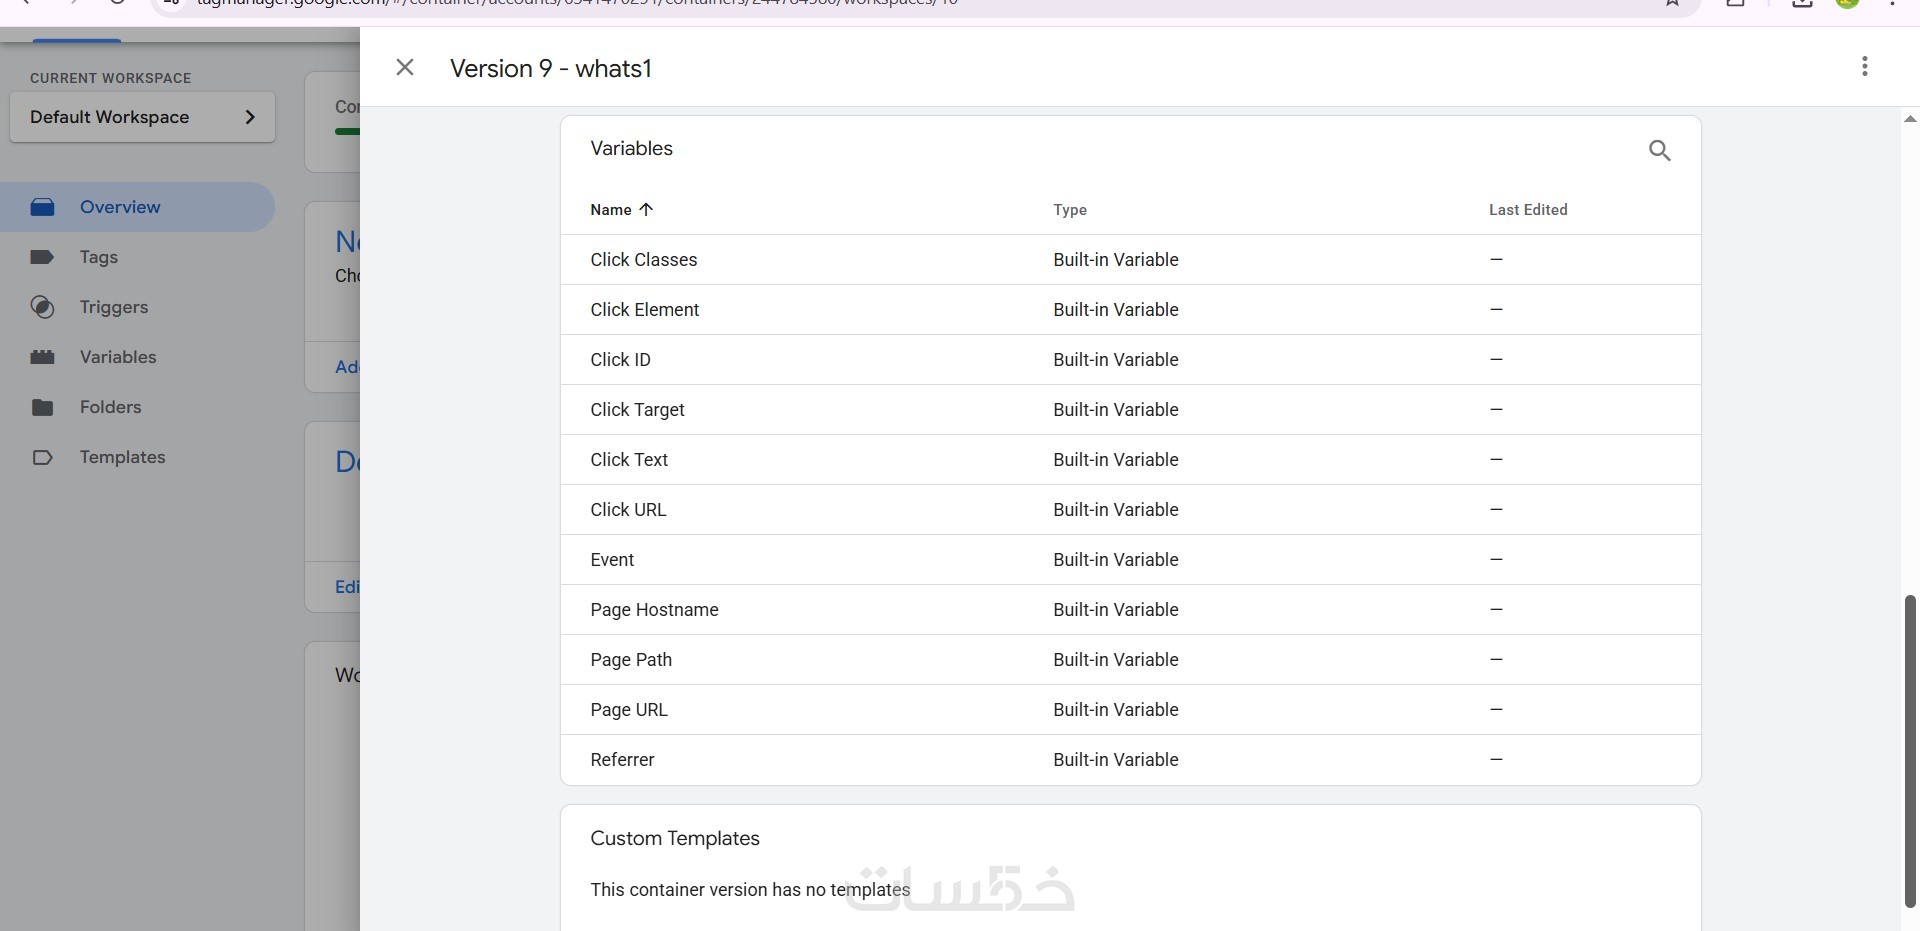
Task: Sort variables by Name arrow
Action: 646,209
